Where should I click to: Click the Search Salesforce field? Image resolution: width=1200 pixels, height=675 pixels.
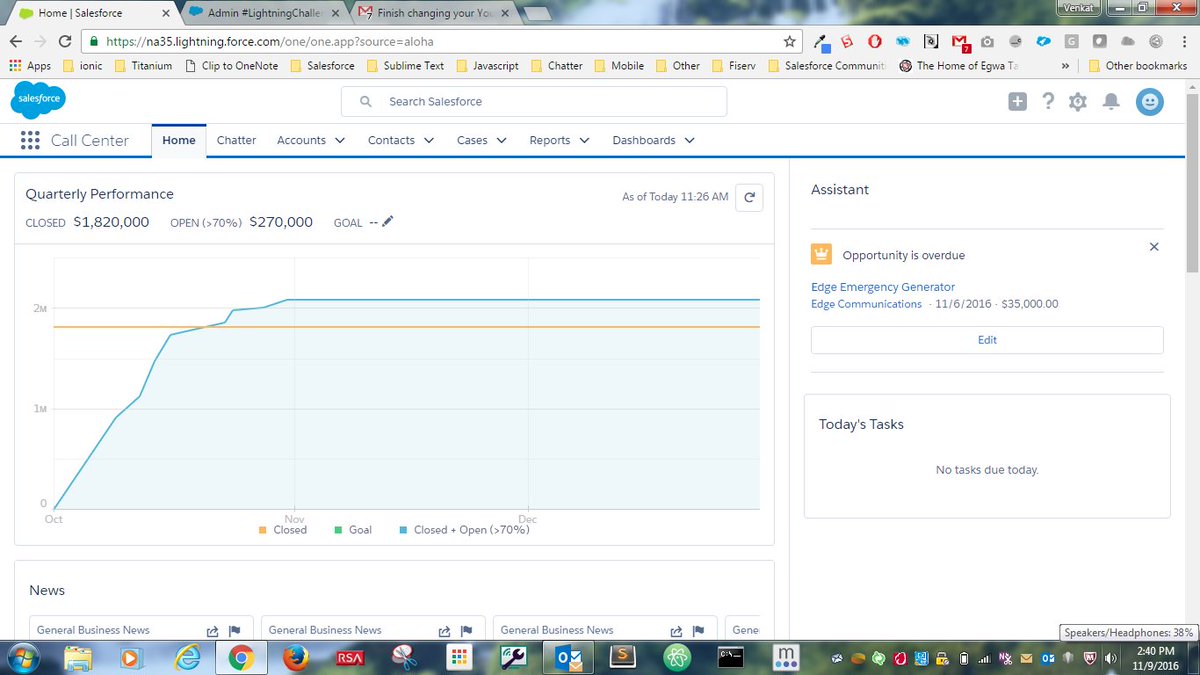click(x=534, y=101)
